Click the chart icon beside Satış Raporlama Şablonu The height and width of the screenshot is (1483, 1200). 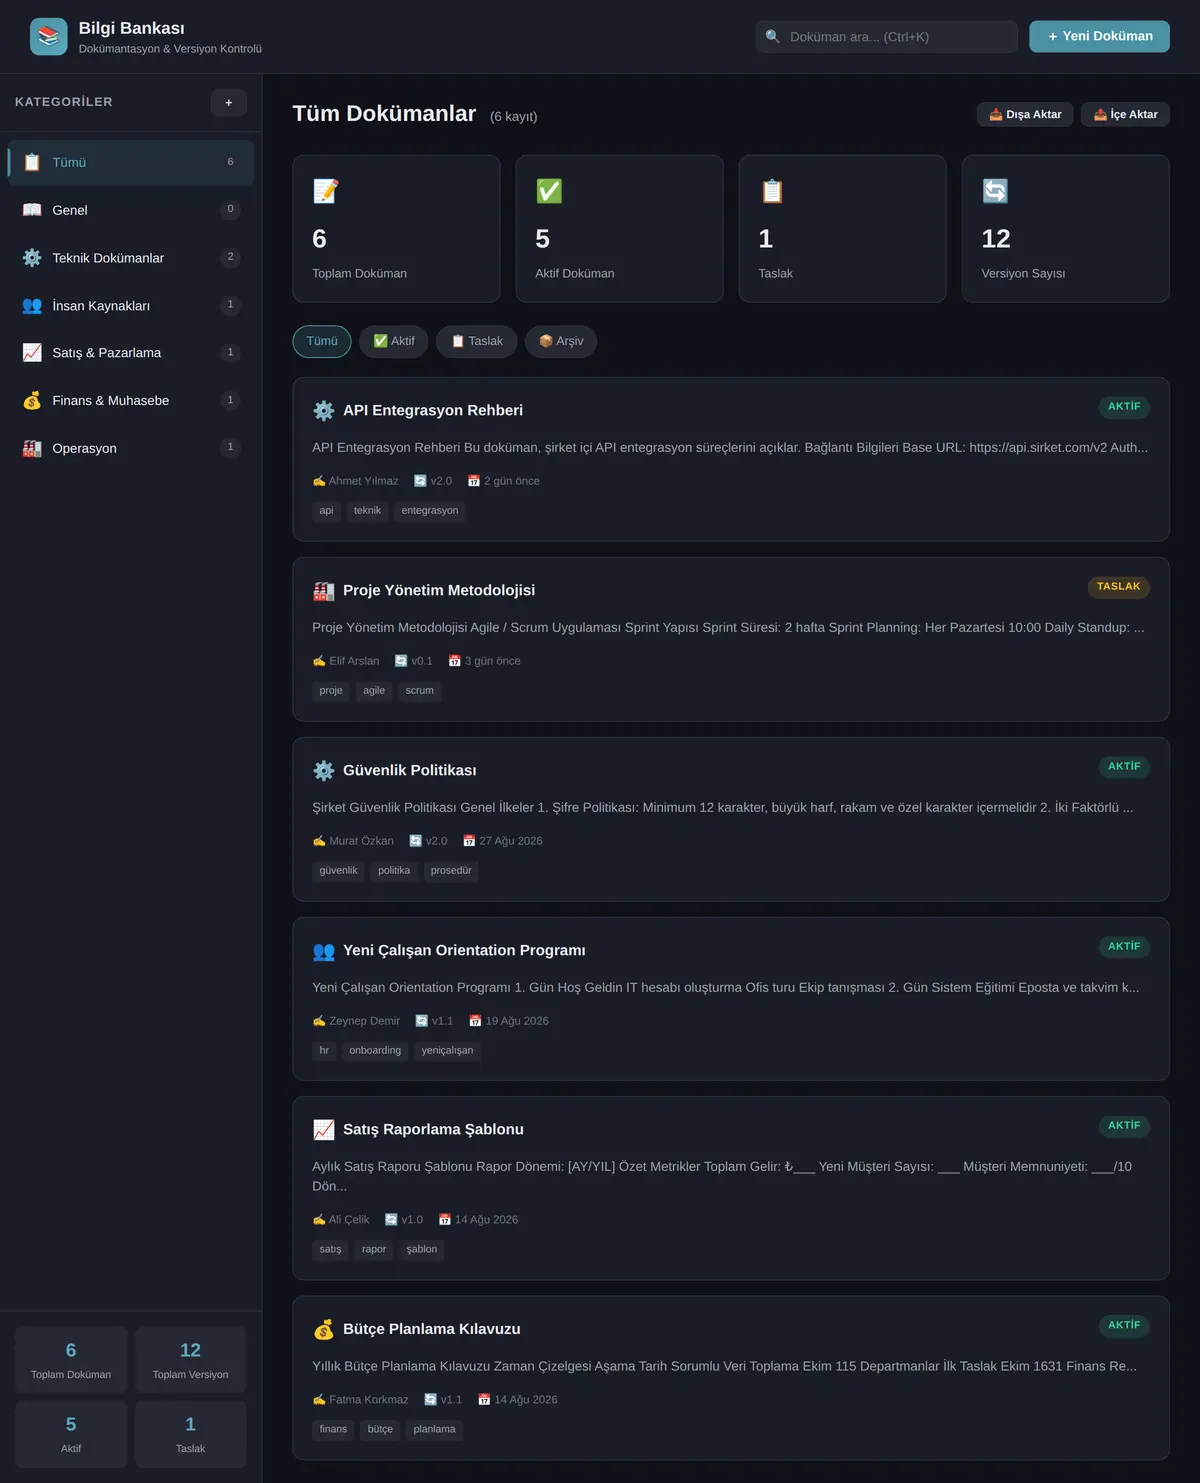[324, 1130]
